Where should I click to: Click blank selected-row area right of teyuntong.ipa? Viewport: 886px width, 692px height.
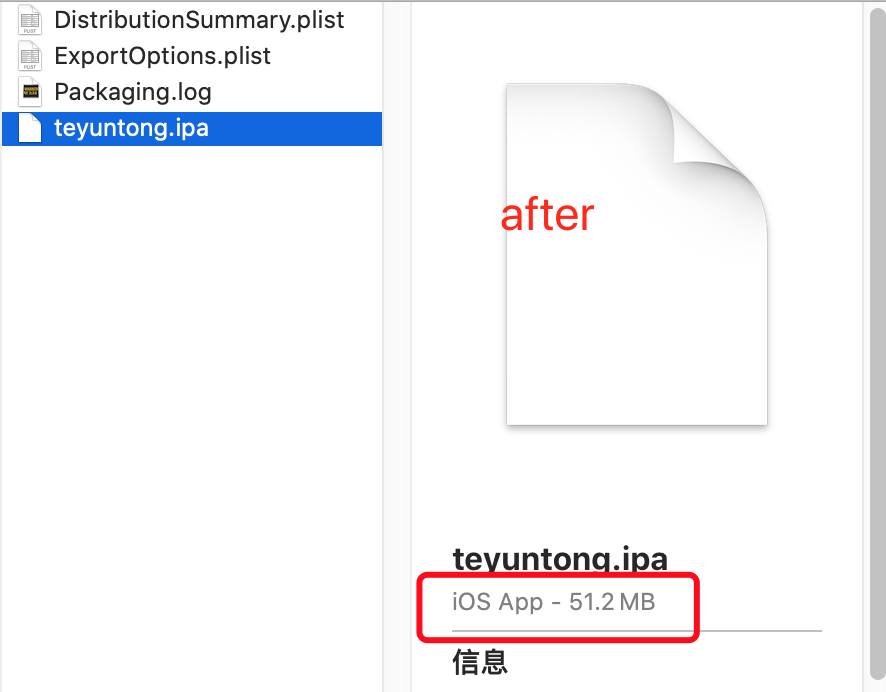(x=300, y=128)
